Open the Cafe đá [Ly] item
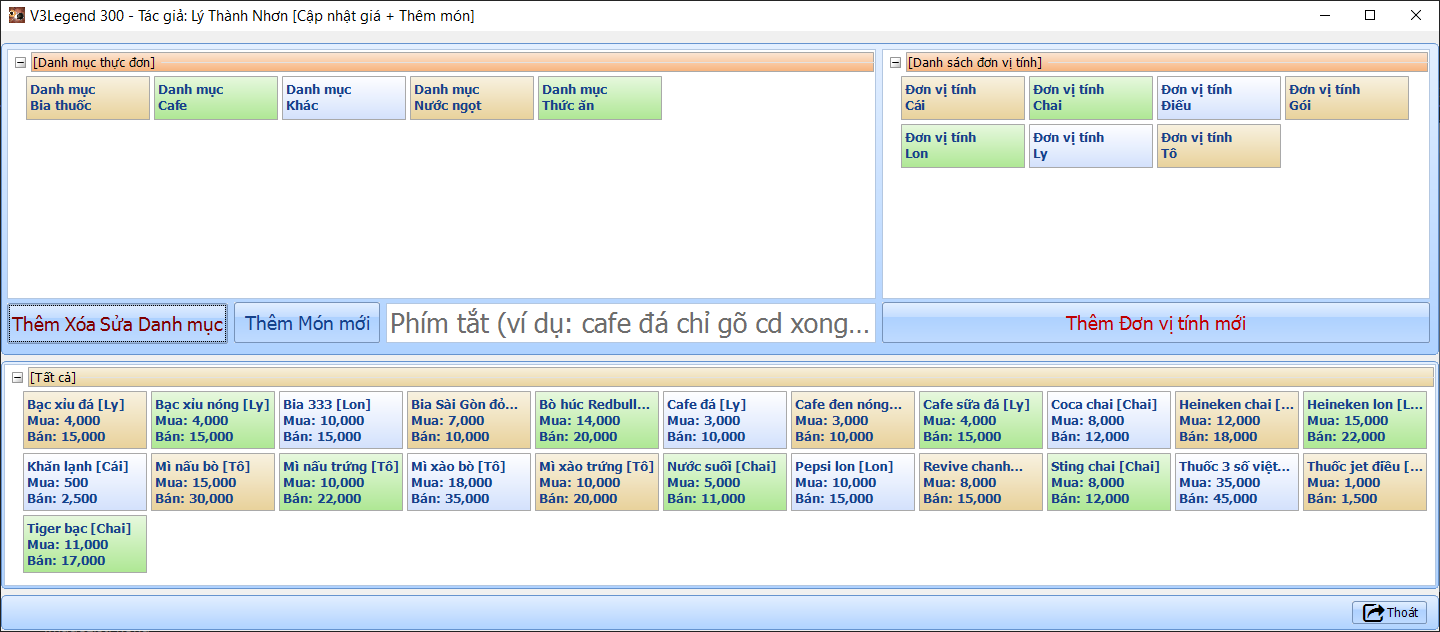Viewport: 1440px width, 632px height. (725, 420)
